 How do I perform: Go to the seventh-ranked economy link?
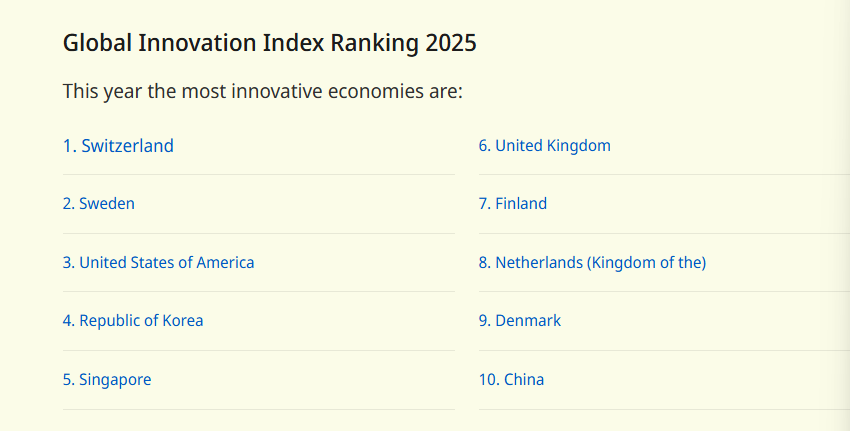click(513, 204)
